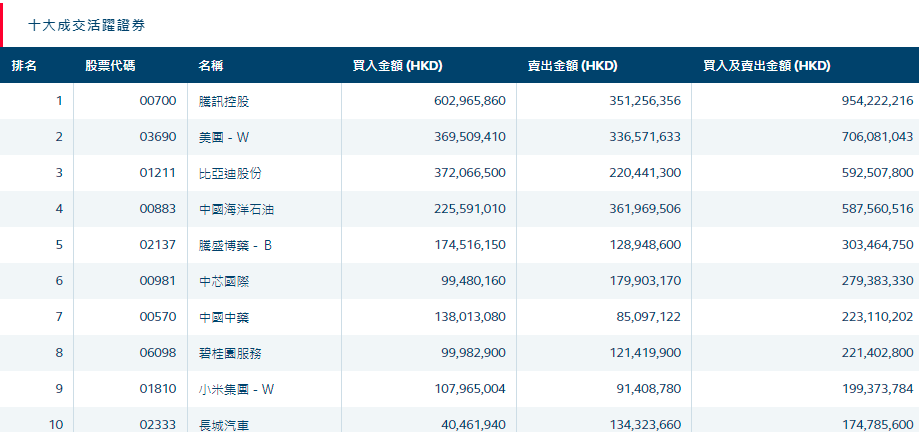Click buy amount 138,013,080
The image size is (919, 432).
pos(469,317)
